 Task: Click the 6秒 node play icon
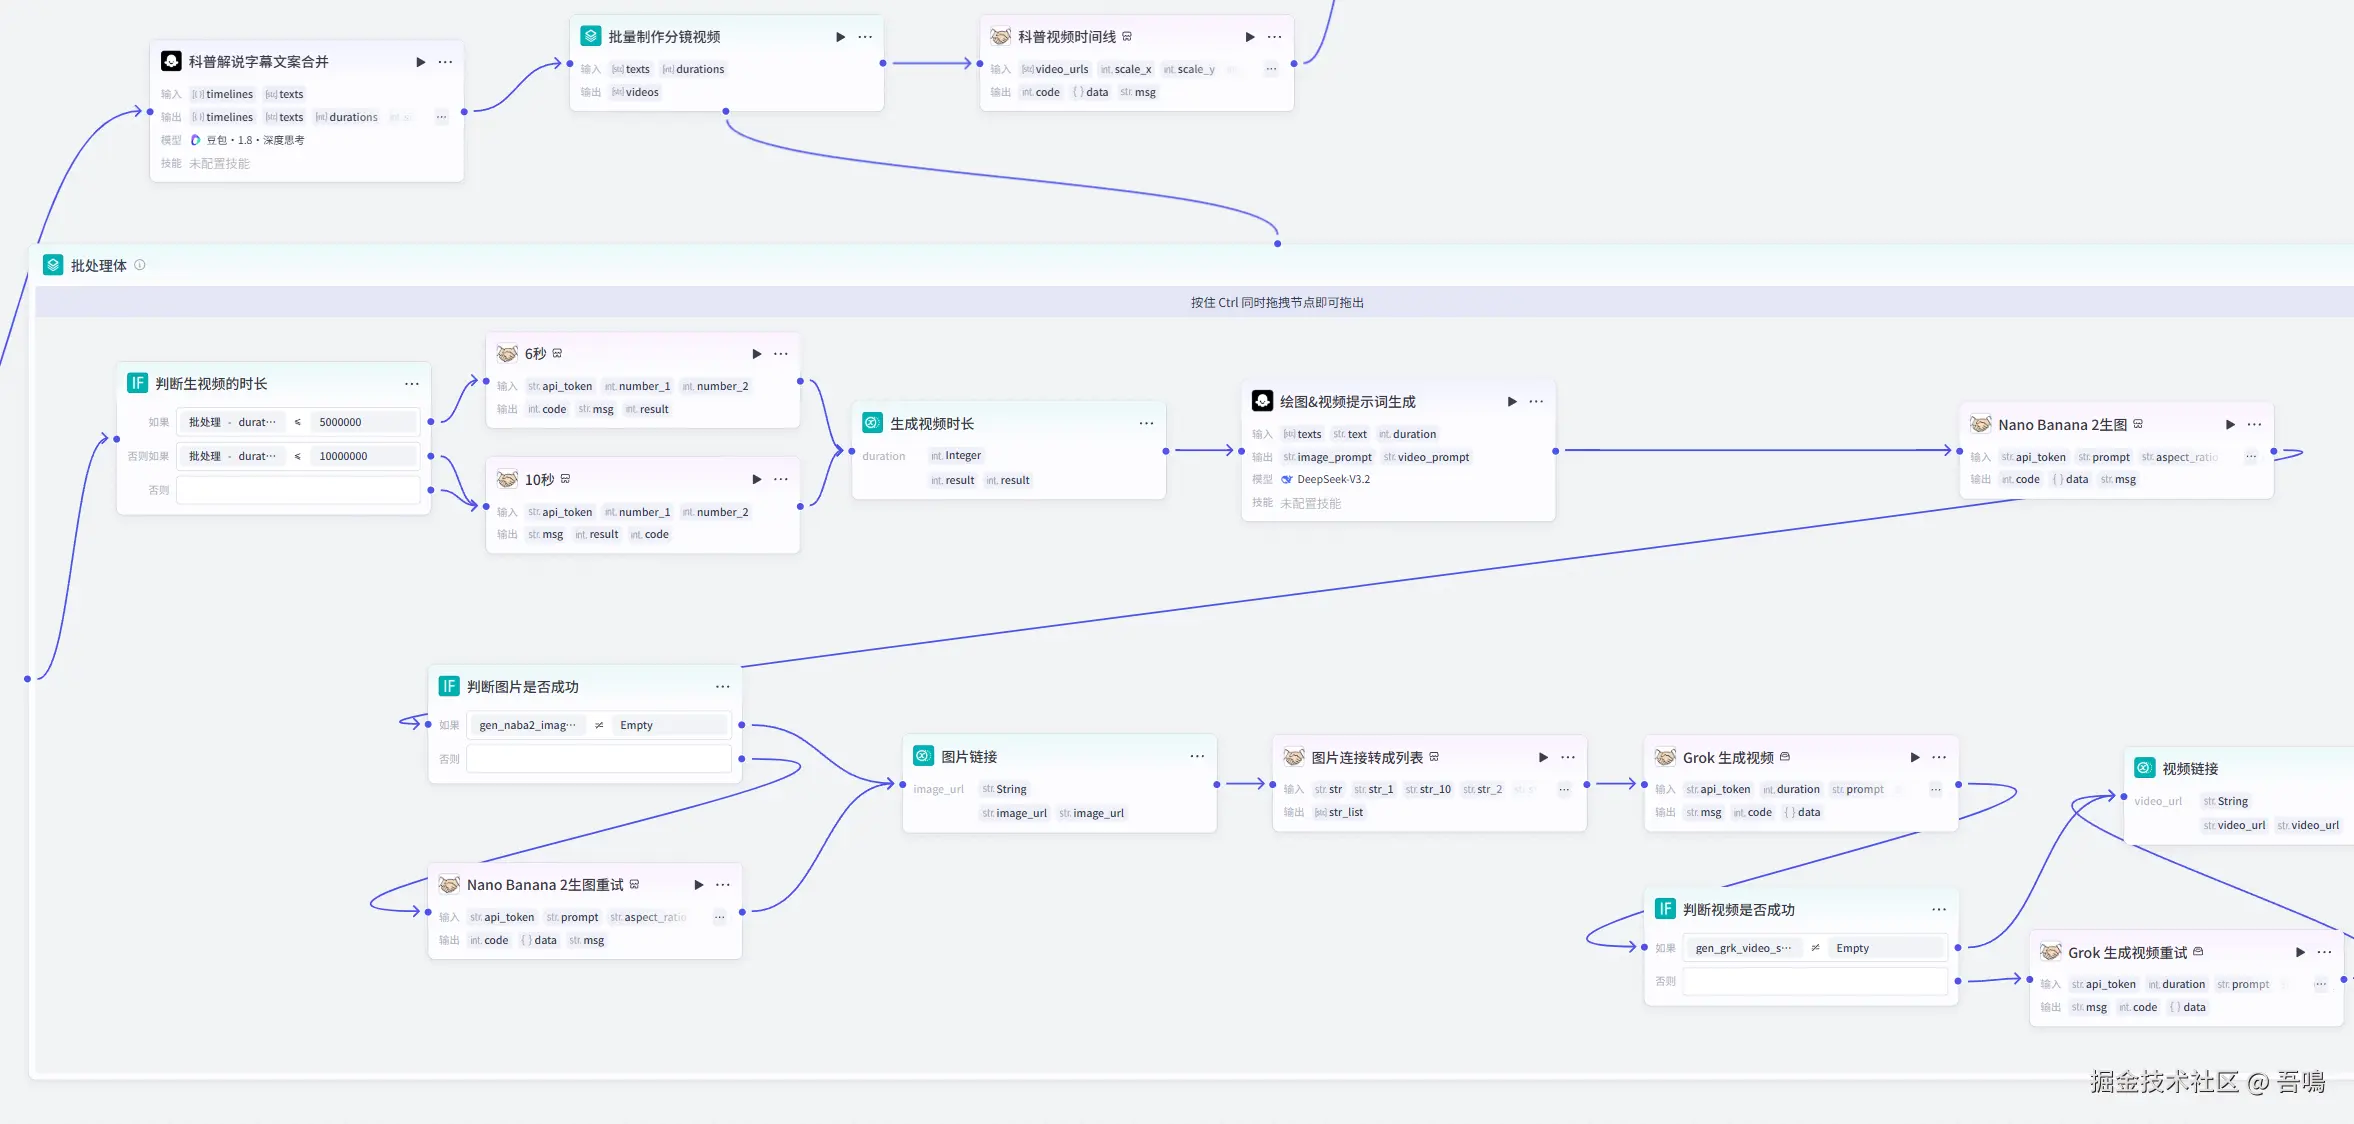pyautogui.click(x=756, y=354)
